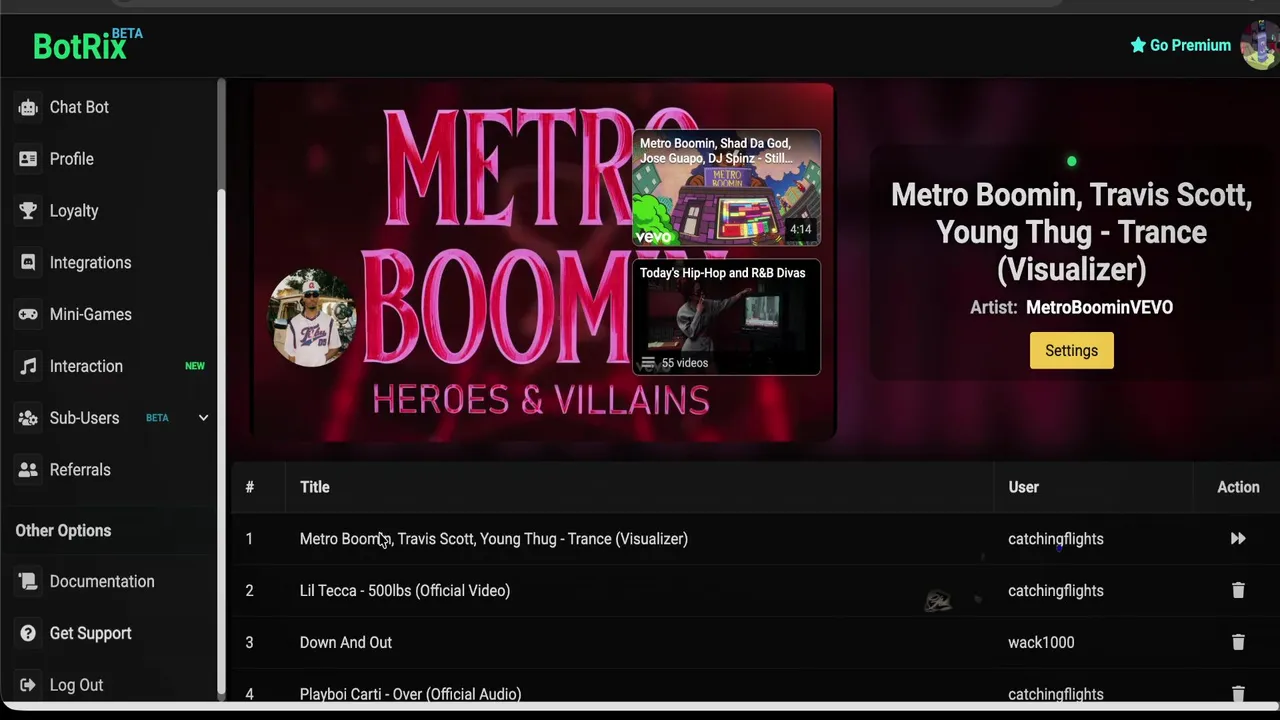
Task: Click catchingflights in the 500lbs row
Action: pyautogui.click(x=1056, y=591)
